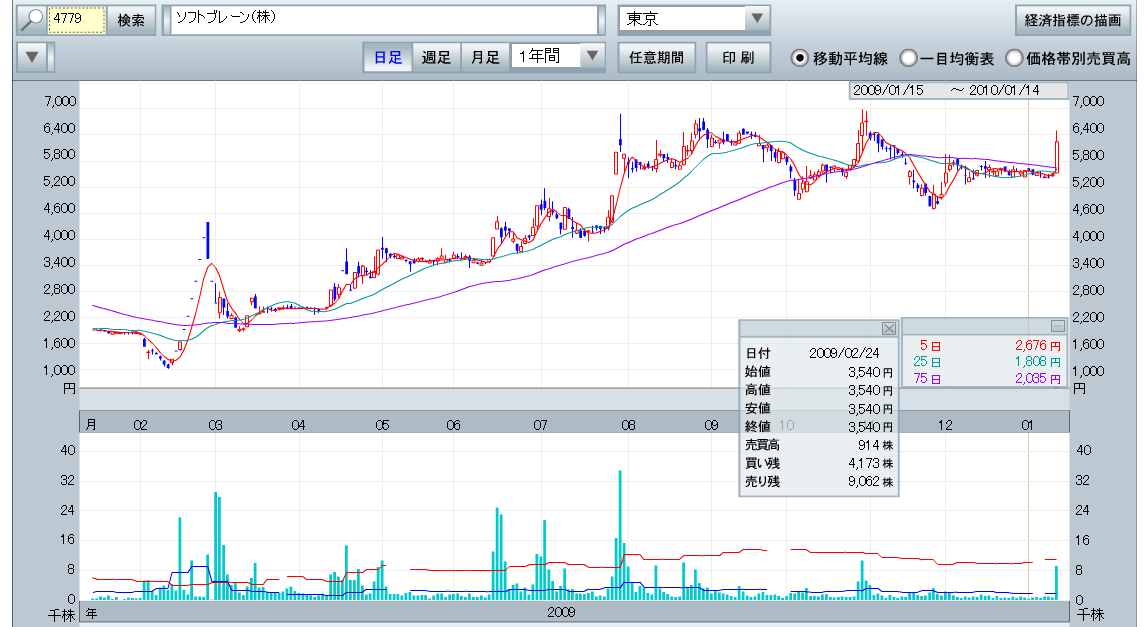Close the price data popup with X
1146x627 pixels.
point(888,328)
